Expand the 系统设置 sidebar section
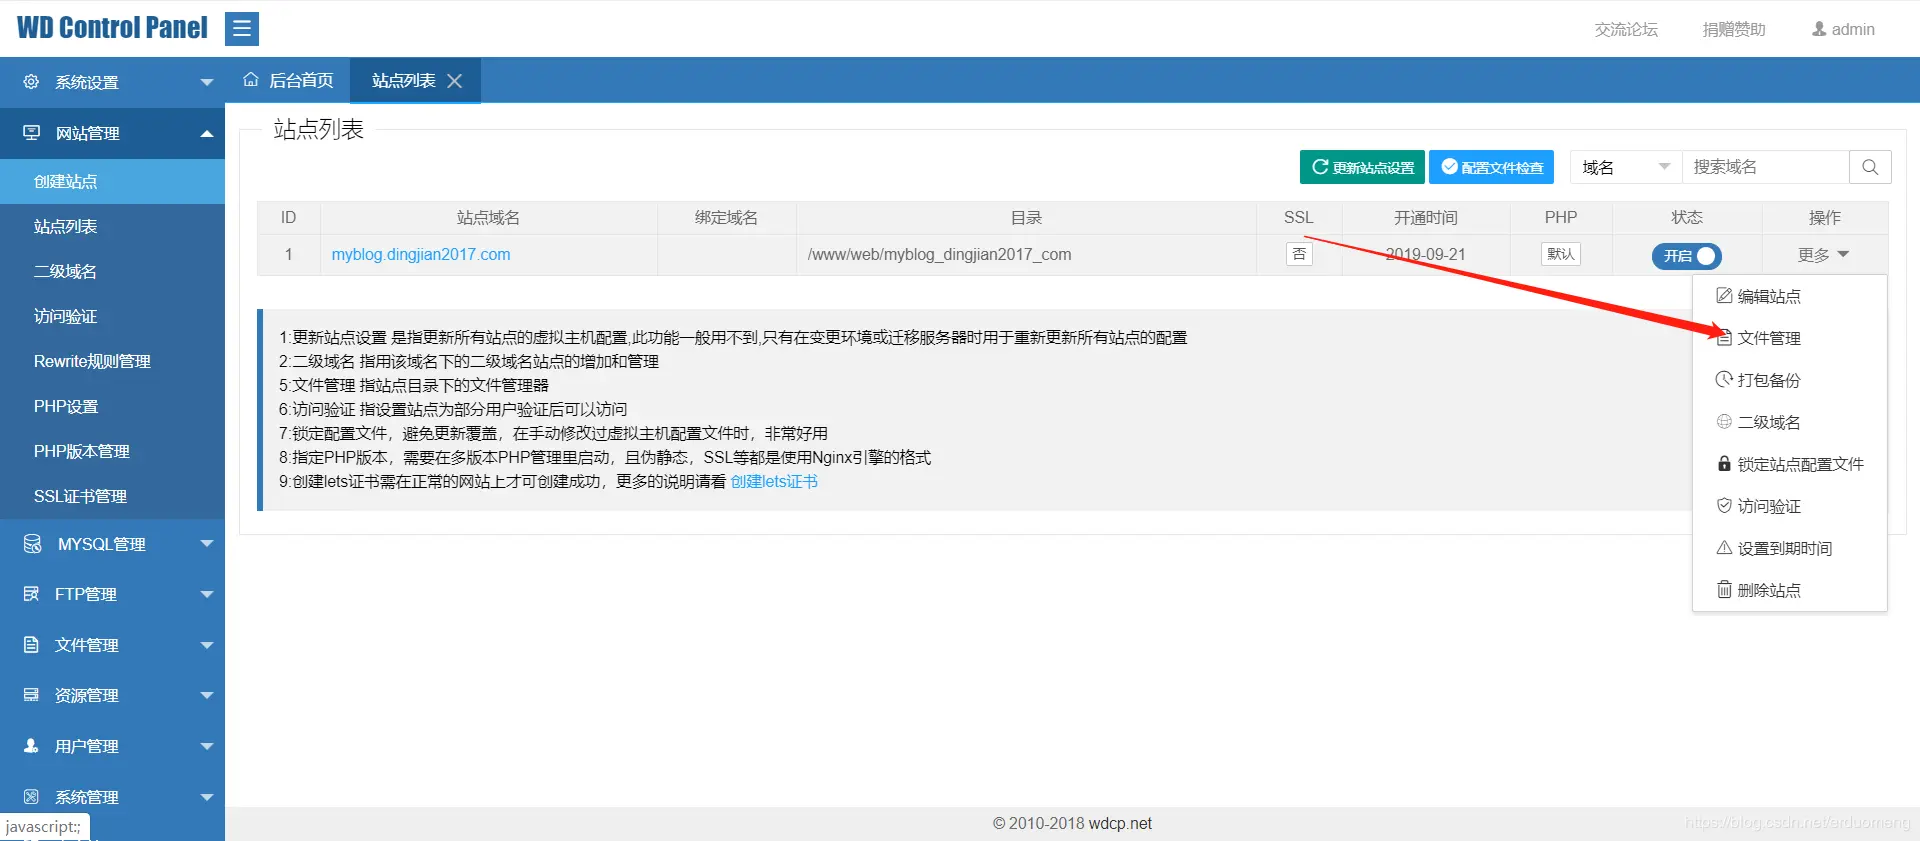This screenshot has width=1920, height=841. coord(207,82)
